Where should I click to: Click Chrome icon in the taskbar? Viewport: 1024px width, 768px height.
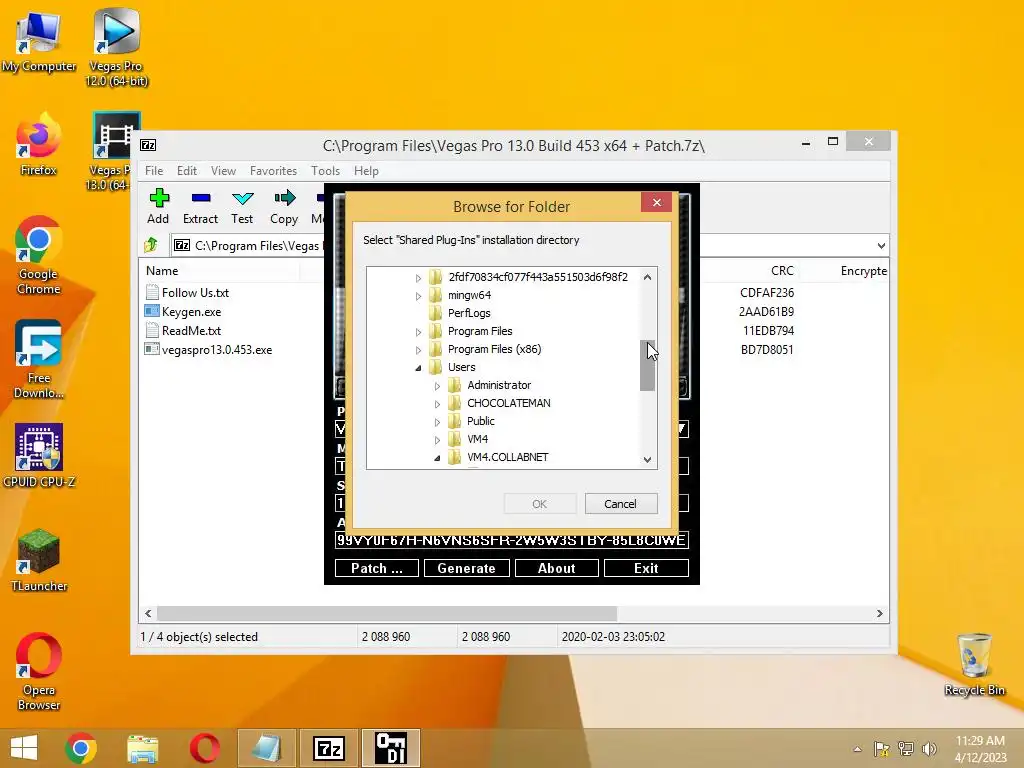(x=81, y=748)
